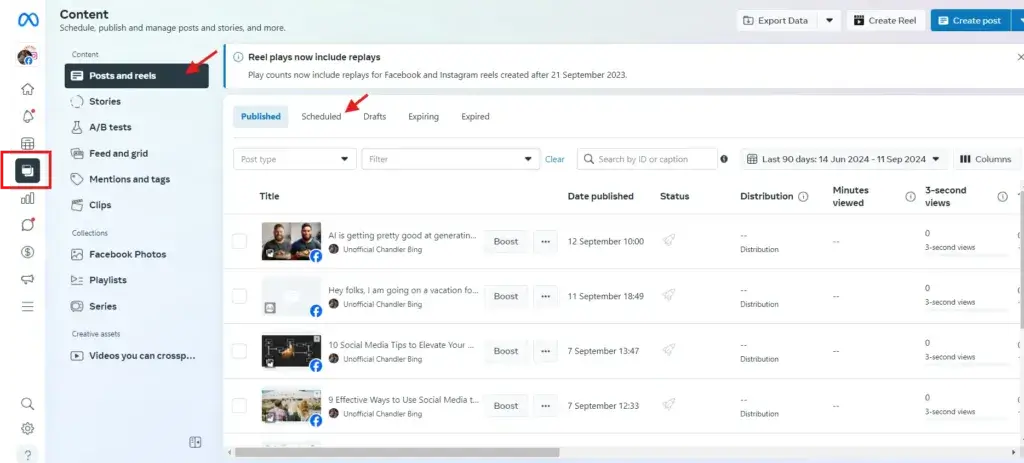Boost the 10 Social Media Tips post
The image size is (1024, 463).
pos(506,351)
